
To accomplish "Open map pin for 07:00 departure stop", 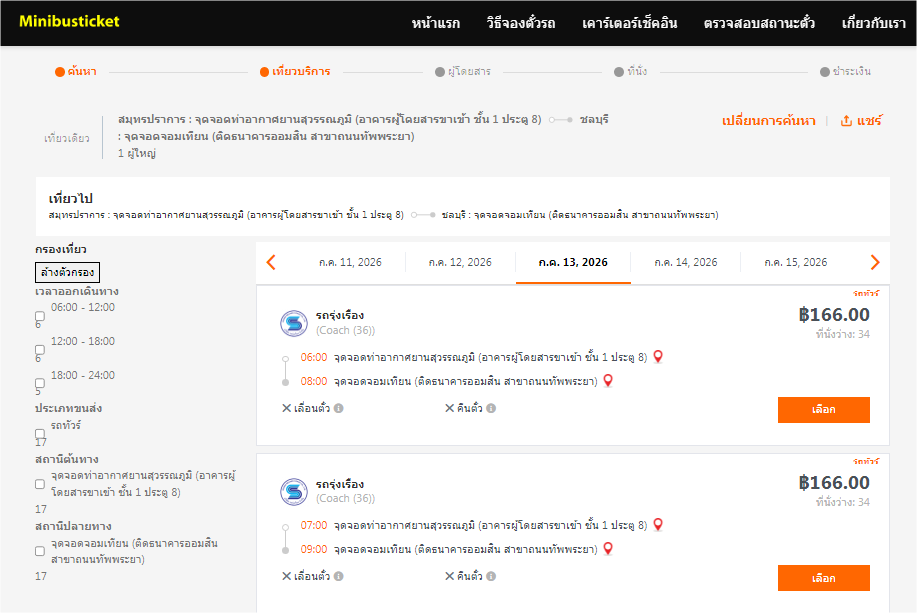I will 658,525.
